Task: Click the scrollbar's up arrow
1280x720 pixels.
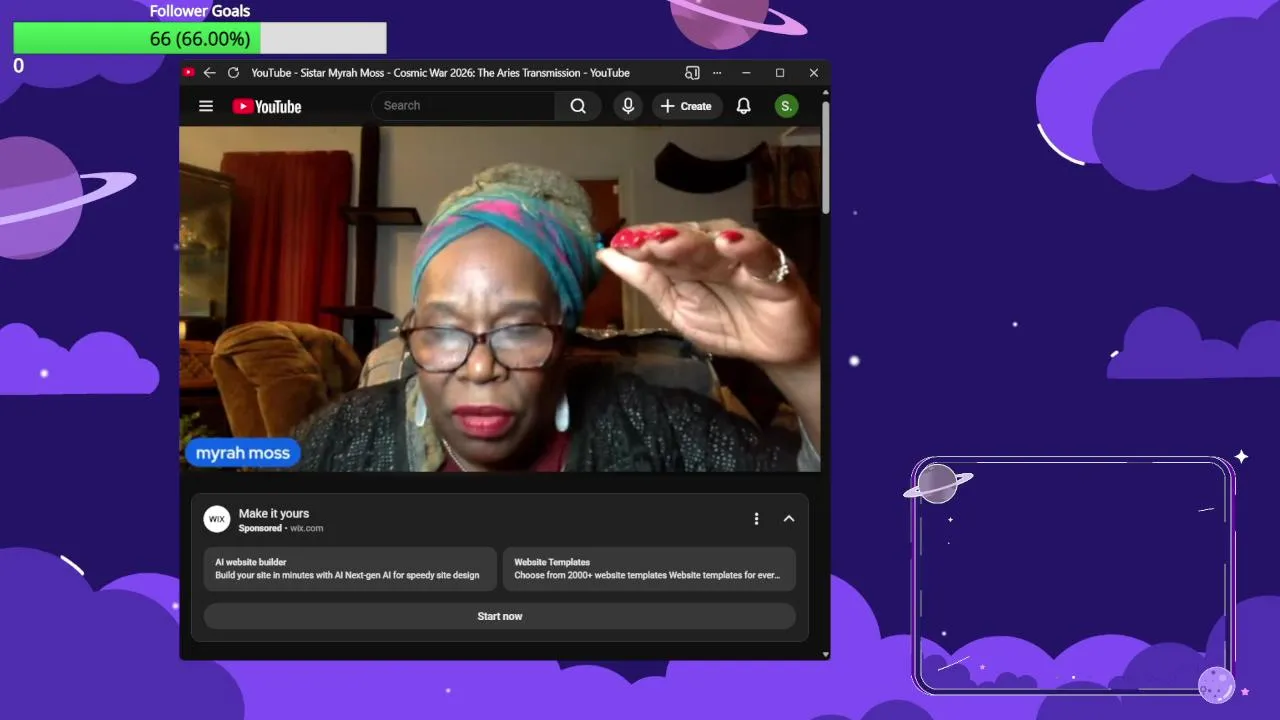Action: 825,93
